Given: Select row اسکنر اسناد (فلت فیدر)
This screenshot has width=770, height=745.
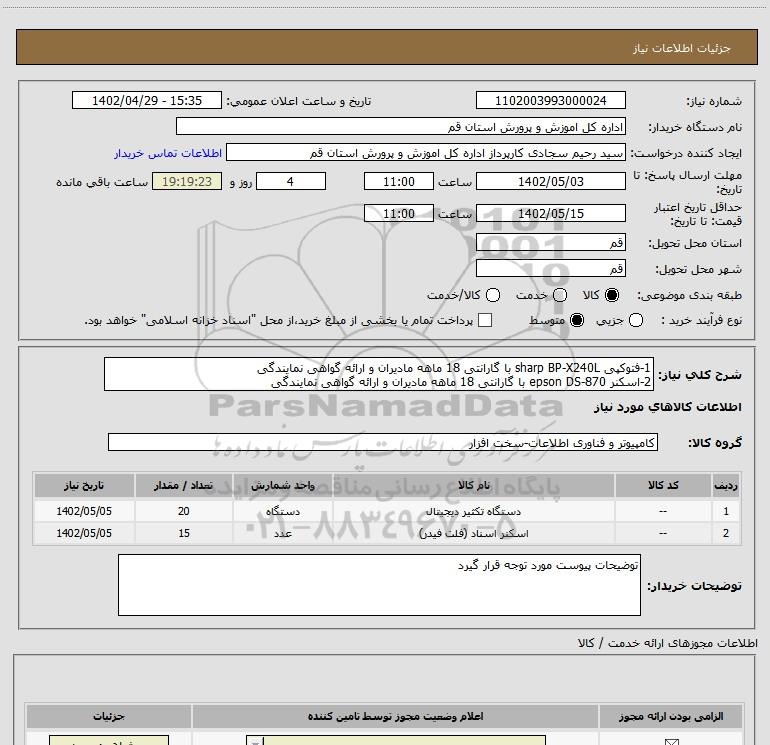Looking at the screenshot, I should pyautogui.click(x=387, y=533).
